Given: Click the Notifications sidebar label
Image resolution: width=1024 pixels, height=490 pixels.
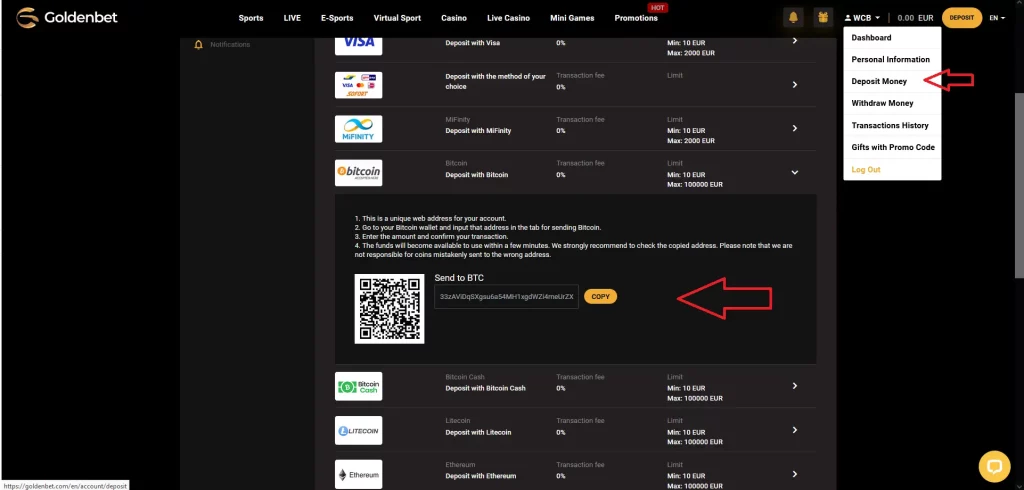Looking at the screenshot, I should 230,44.
